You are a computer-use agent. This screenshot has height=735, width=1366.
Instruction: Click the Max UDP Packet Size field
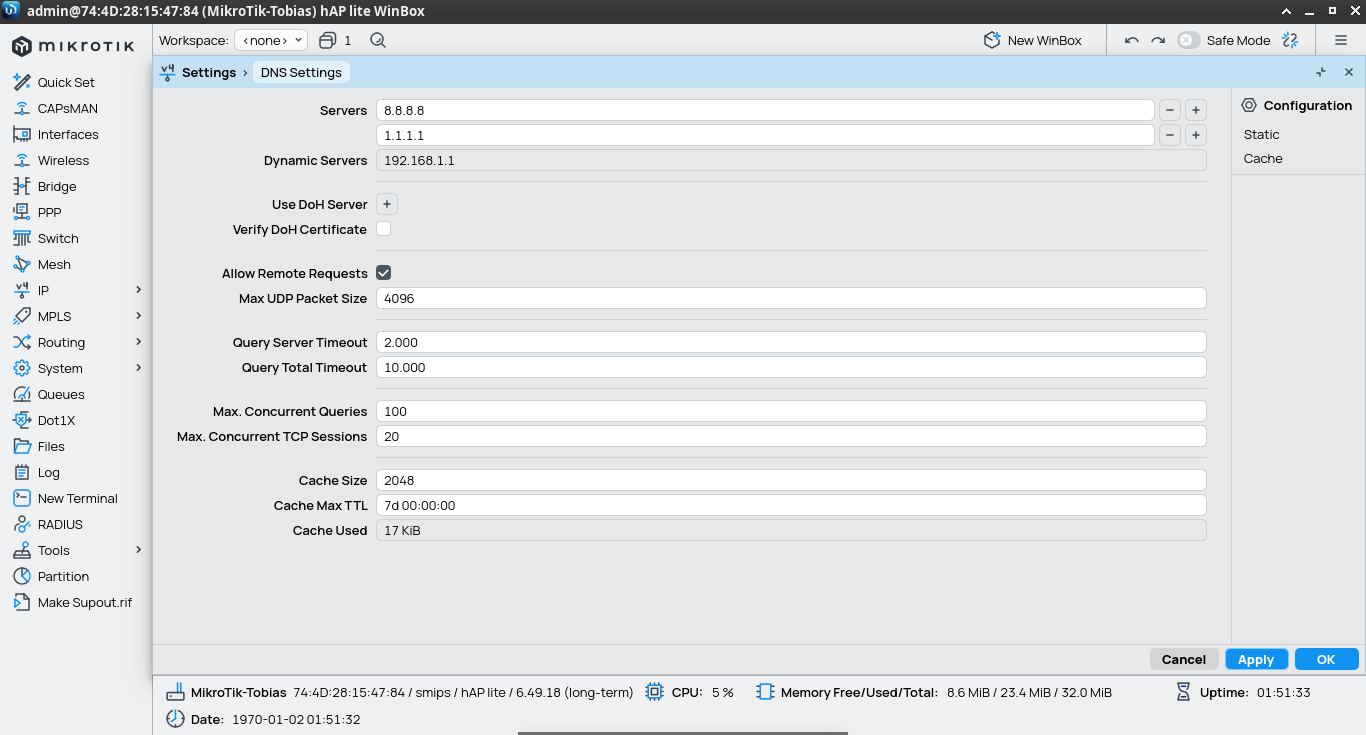[x=790, y=298]
